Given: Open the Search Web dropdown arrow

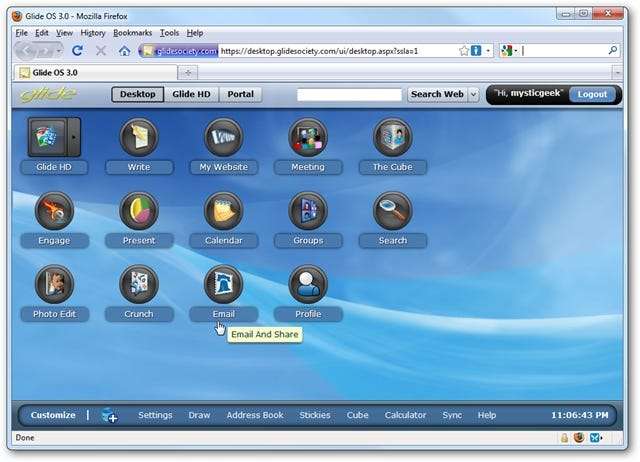Looking at the screenshot, I should point(473,94).
